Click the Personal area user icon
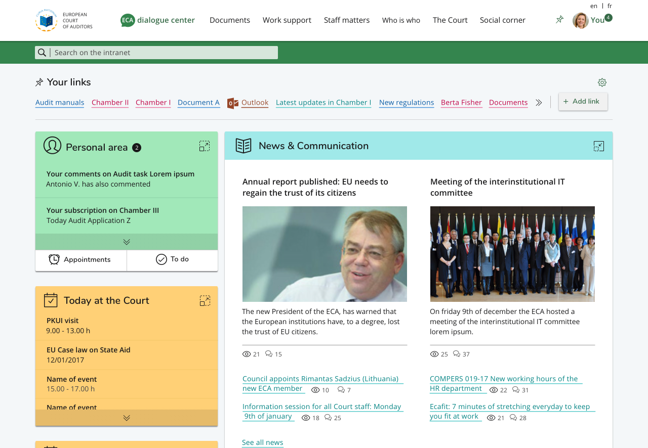Viewport: 648px width, 448px height. [x=52, y=145]
